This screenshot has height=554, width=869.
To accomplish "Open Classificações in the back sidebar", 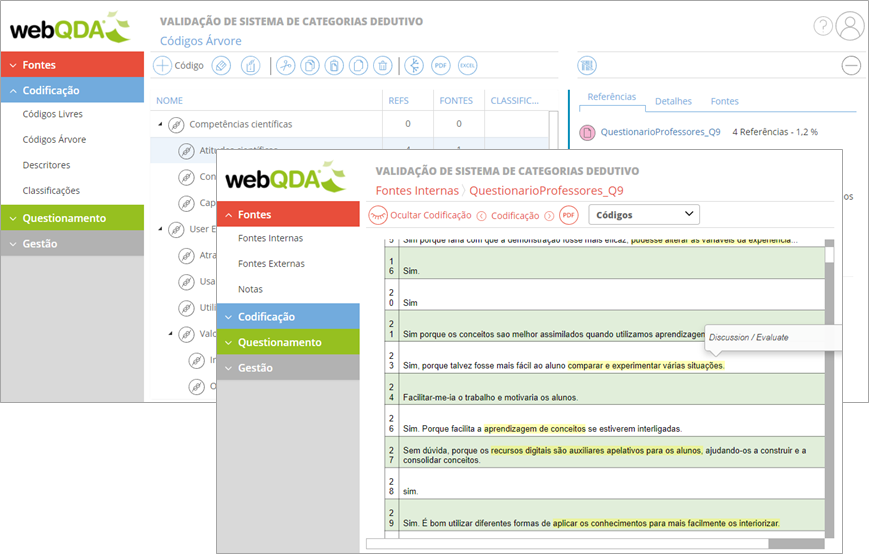I will [x=51, y=191].
